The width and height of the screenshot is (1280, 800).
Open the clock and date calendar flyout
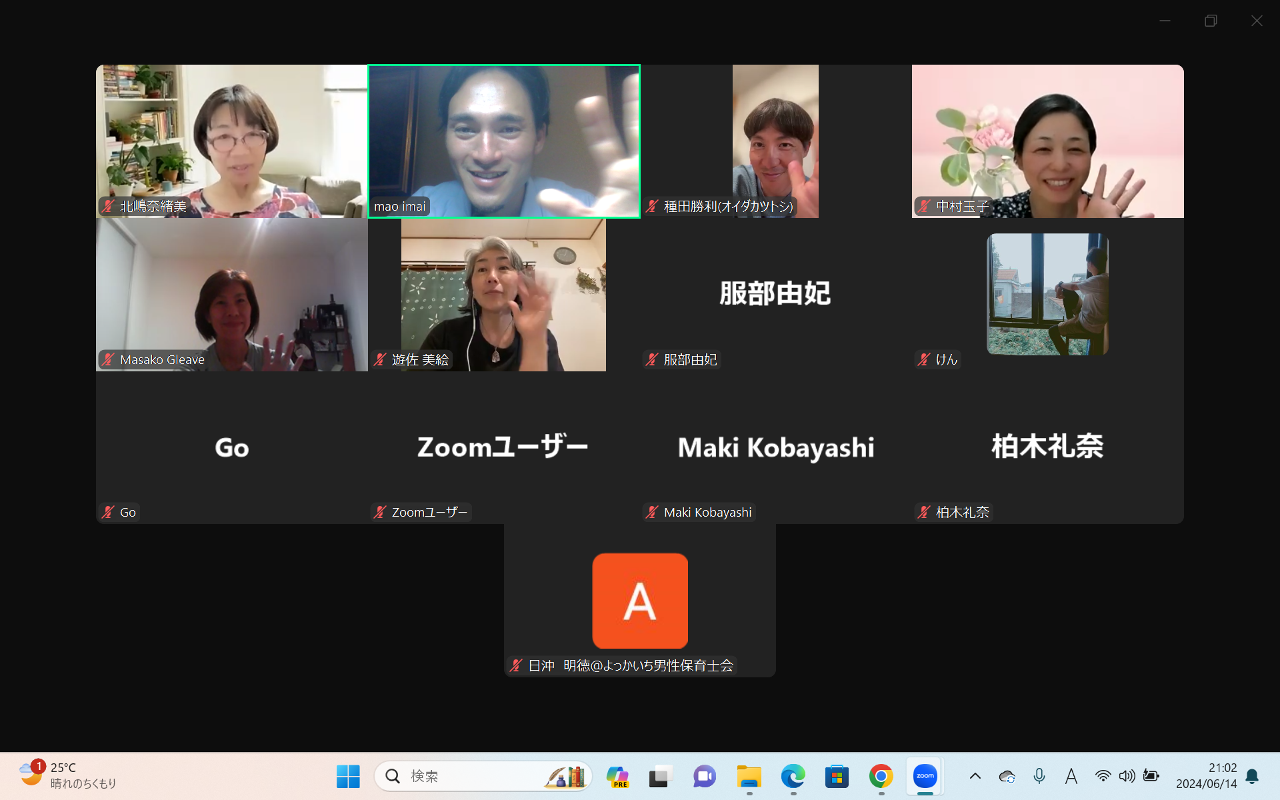point(1207,776)
